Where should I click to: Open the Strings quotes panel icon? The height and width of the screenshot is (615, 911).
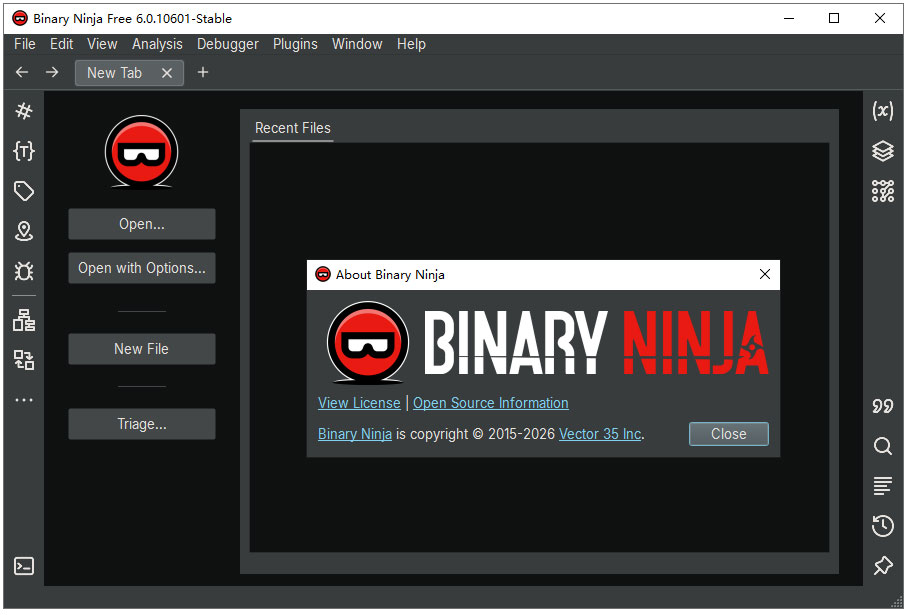point(883,406)
